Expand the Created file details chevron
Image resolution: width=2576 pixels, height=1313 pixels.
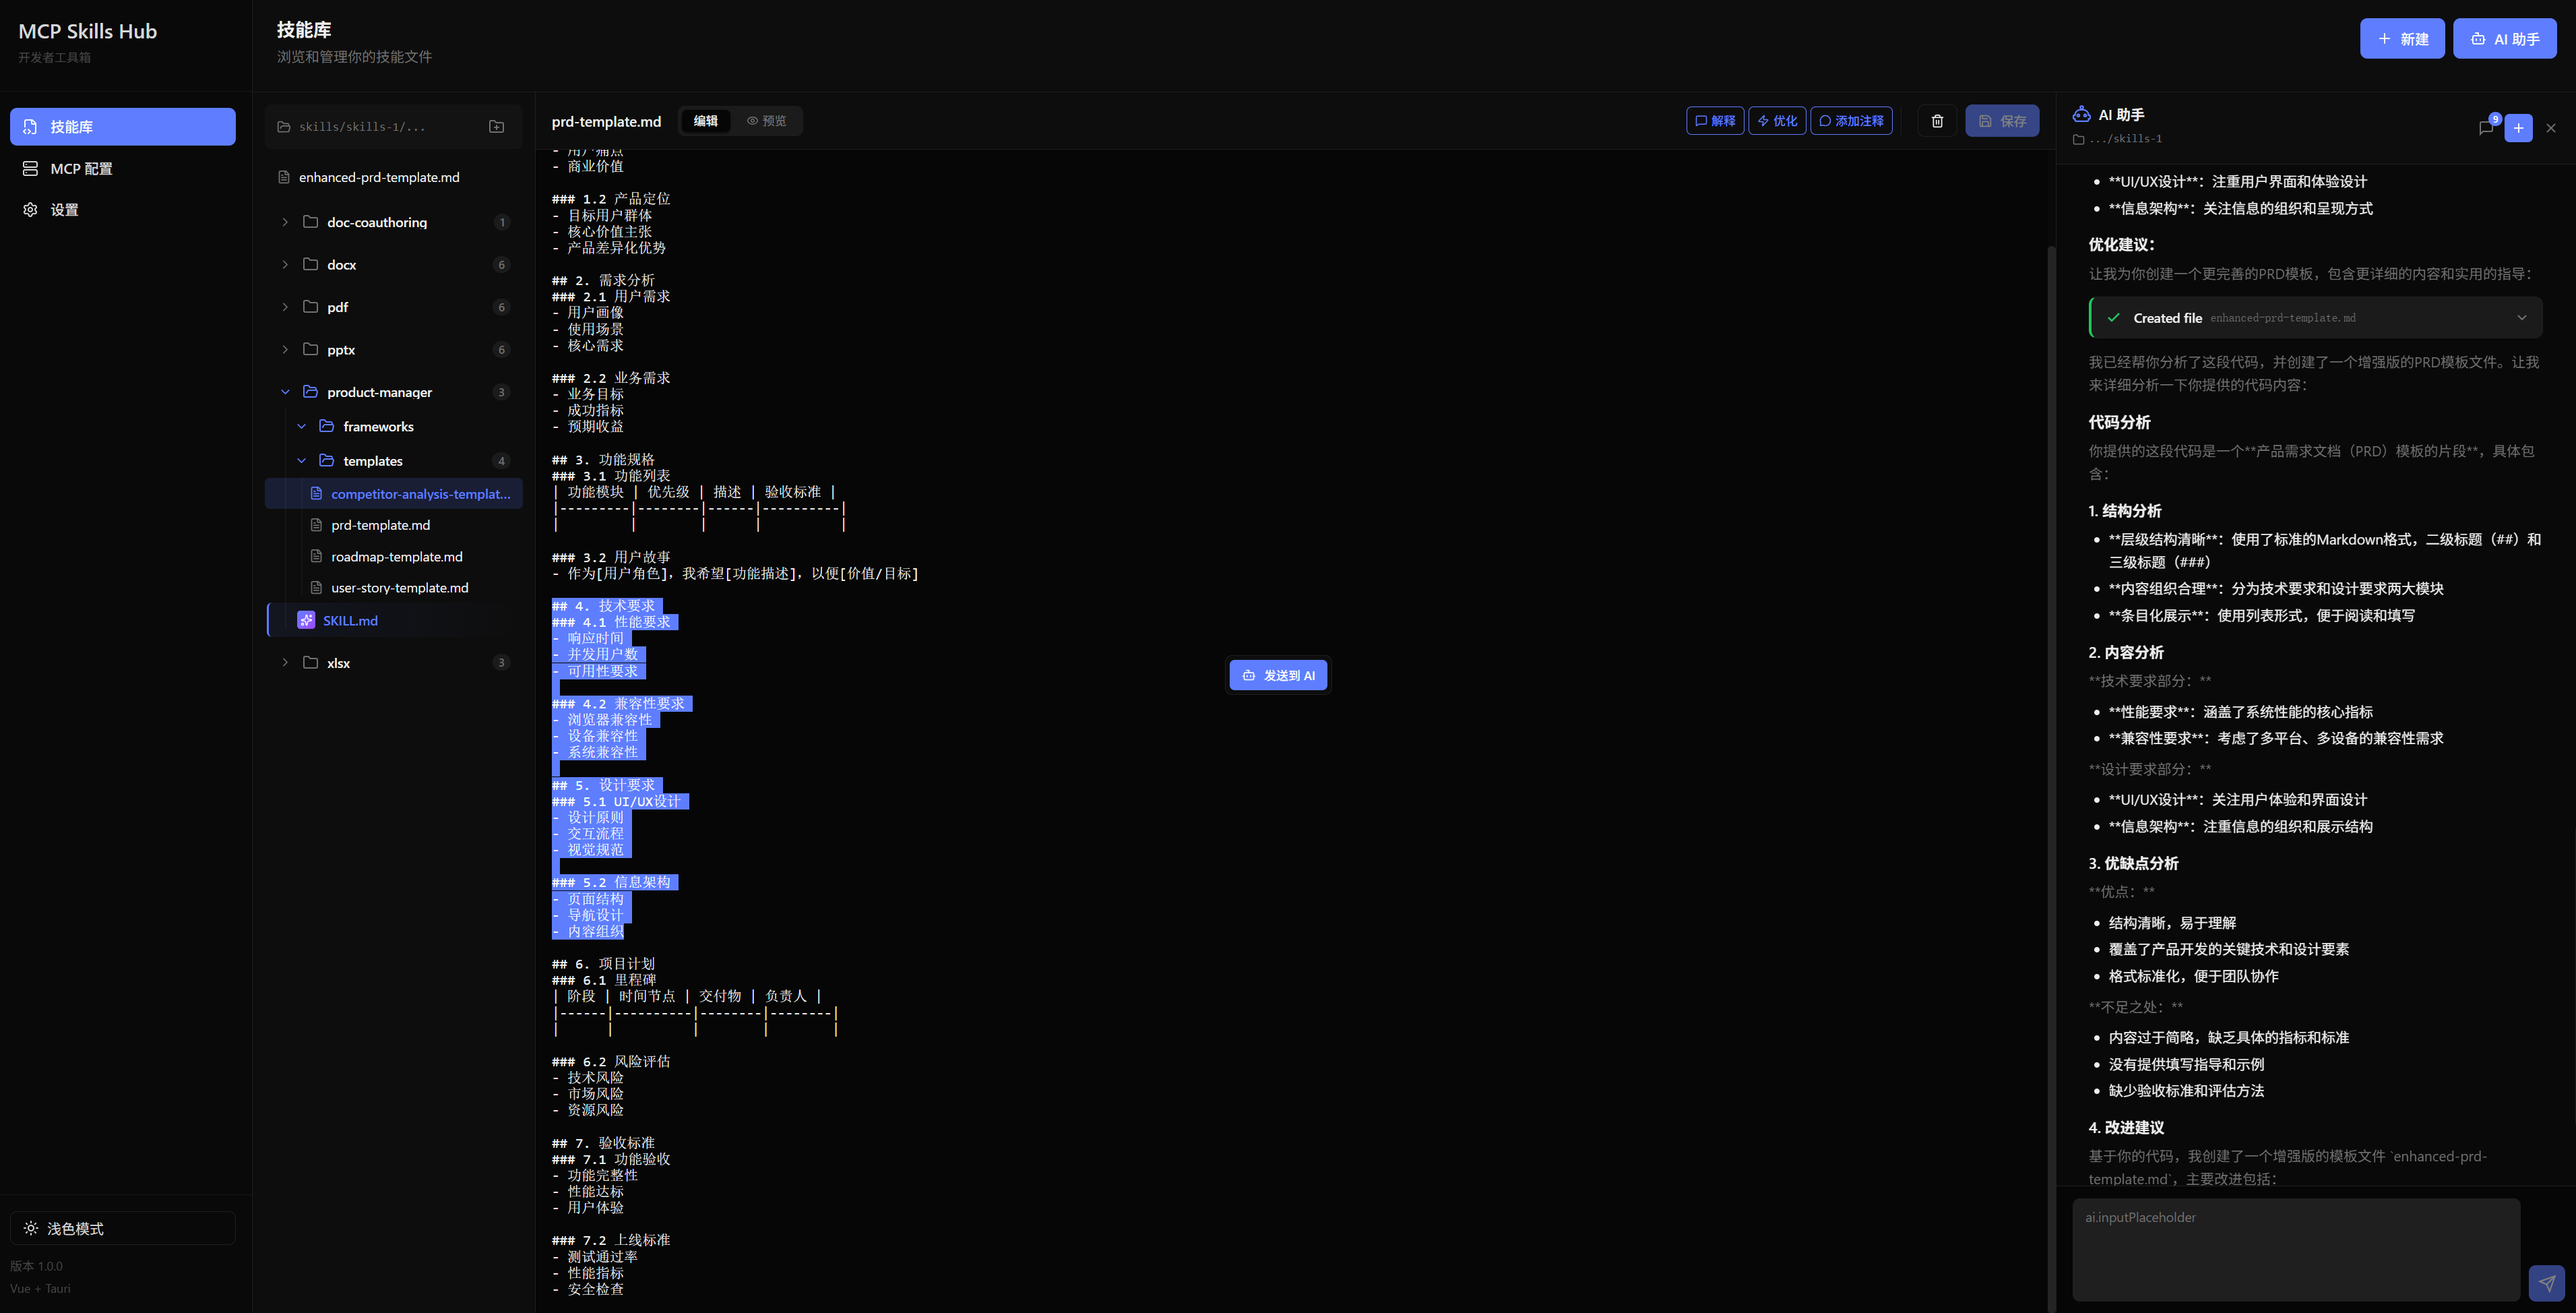[x=2522, y=318]
